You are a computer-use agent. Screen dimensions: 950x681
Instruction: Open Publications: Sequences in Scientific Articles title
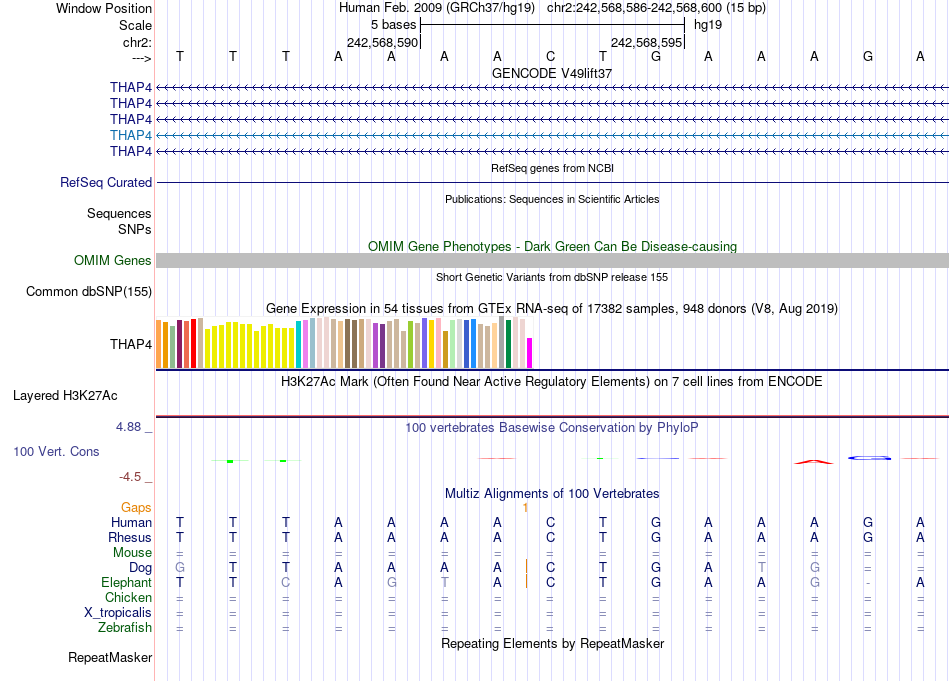tap(552, 199)
